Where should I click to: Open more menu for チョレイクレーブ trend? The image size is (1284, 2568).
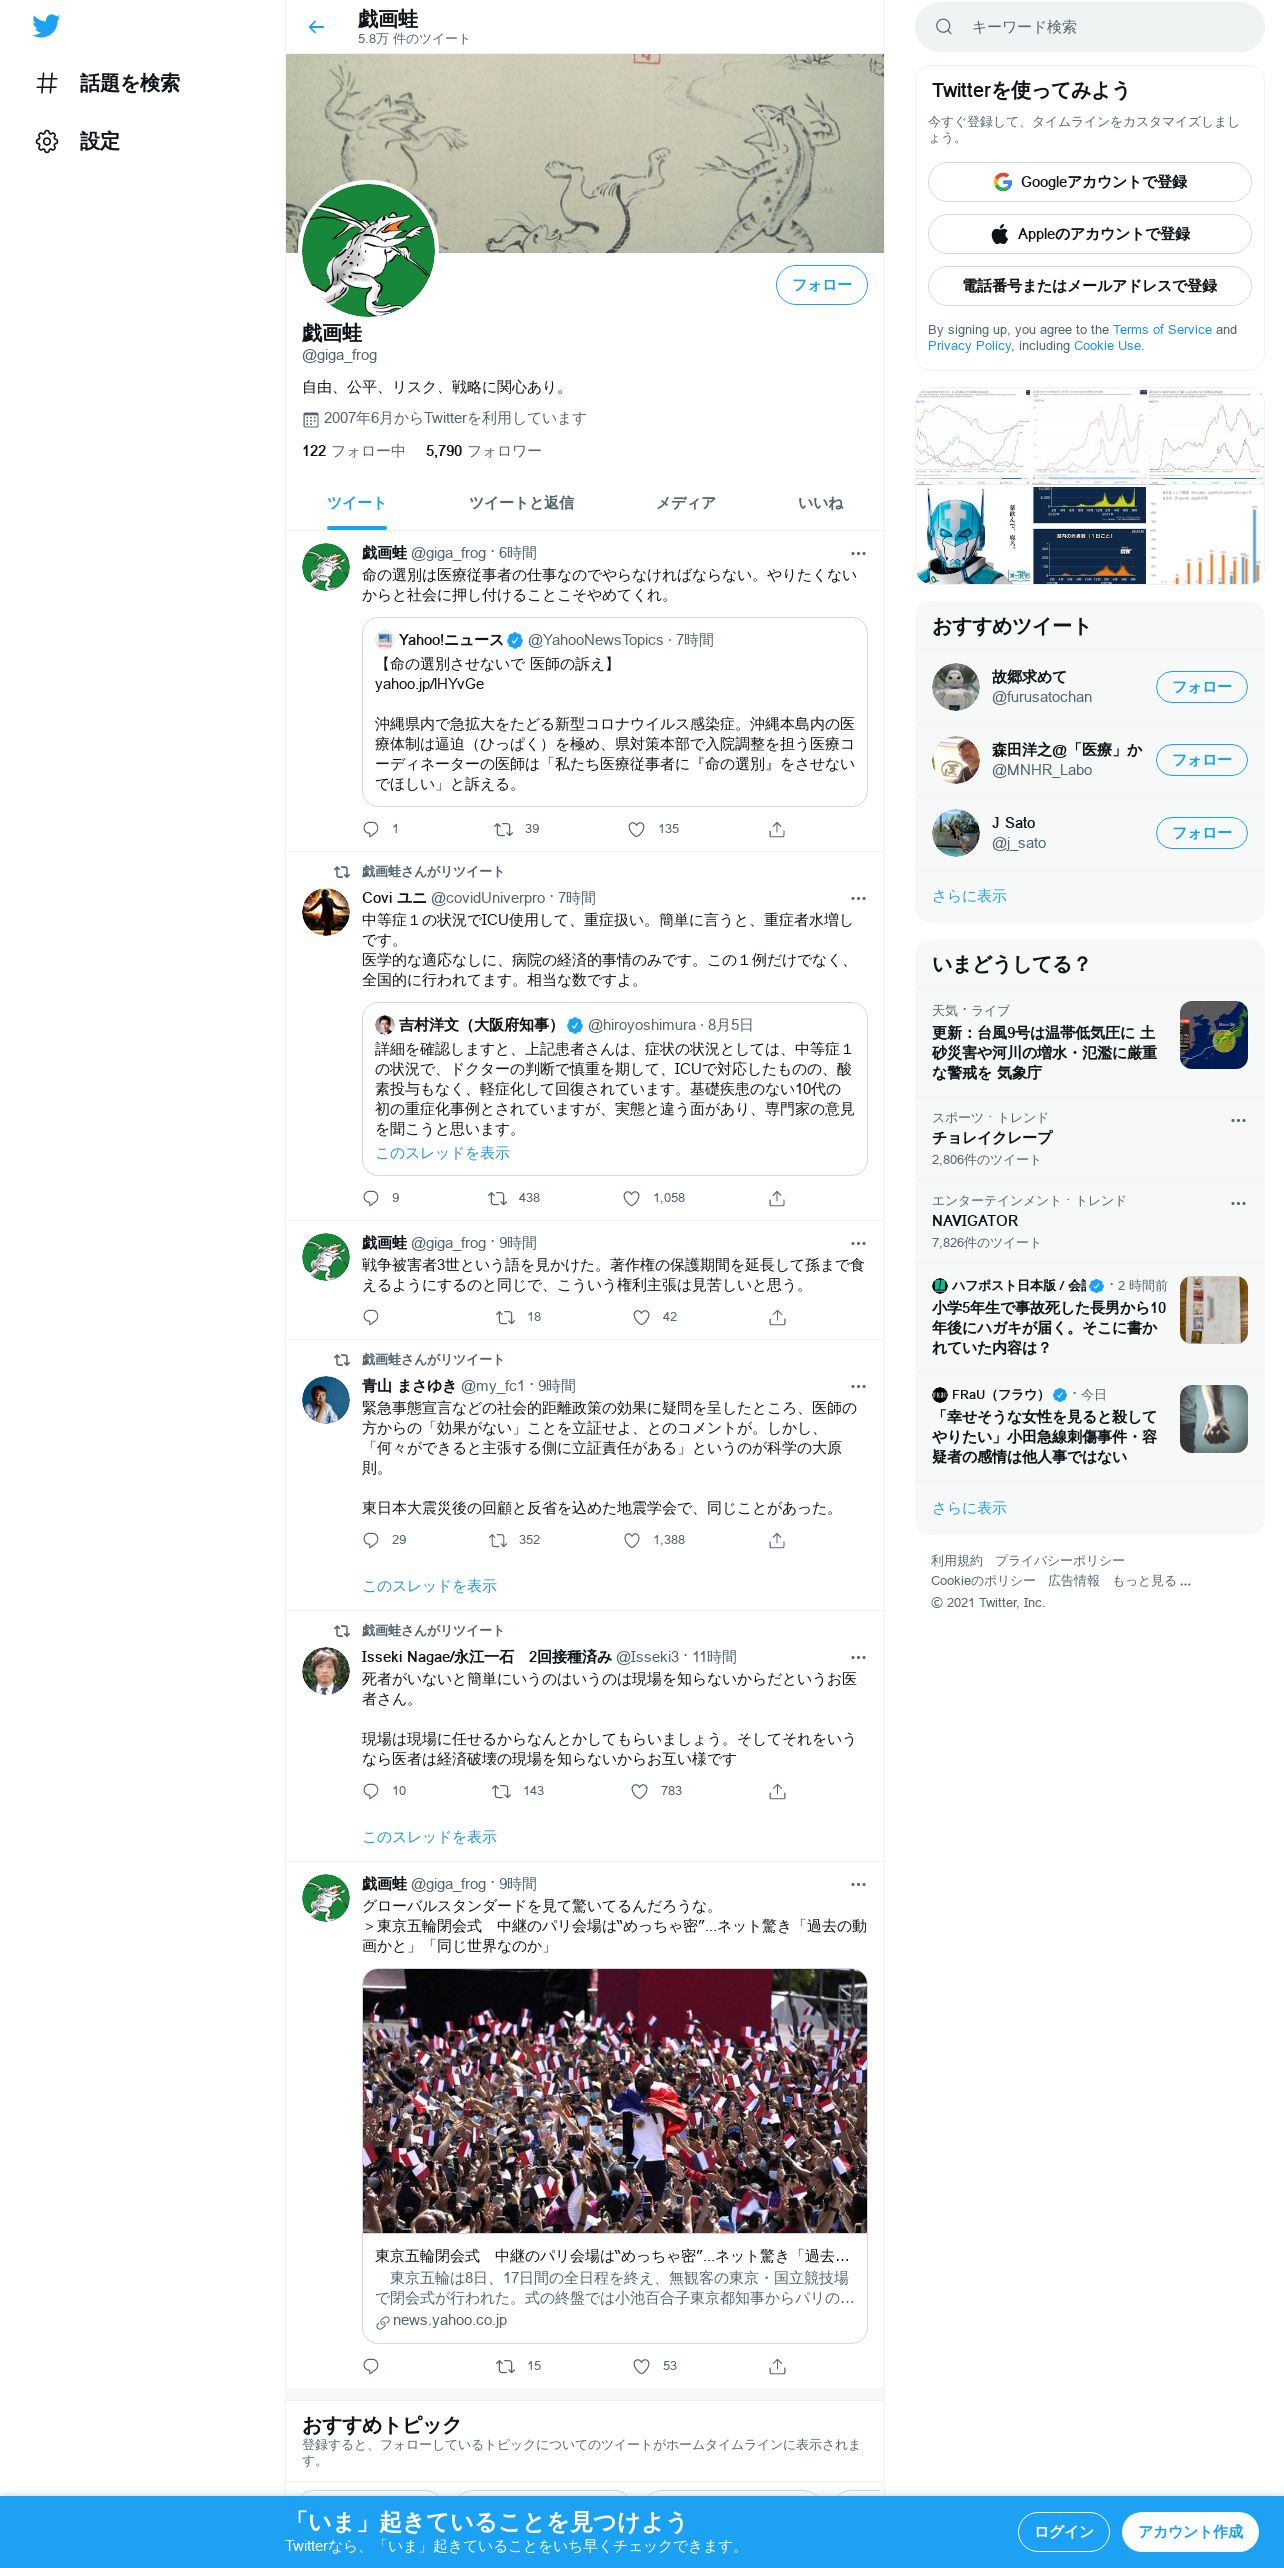(x=1238, y=1120)
